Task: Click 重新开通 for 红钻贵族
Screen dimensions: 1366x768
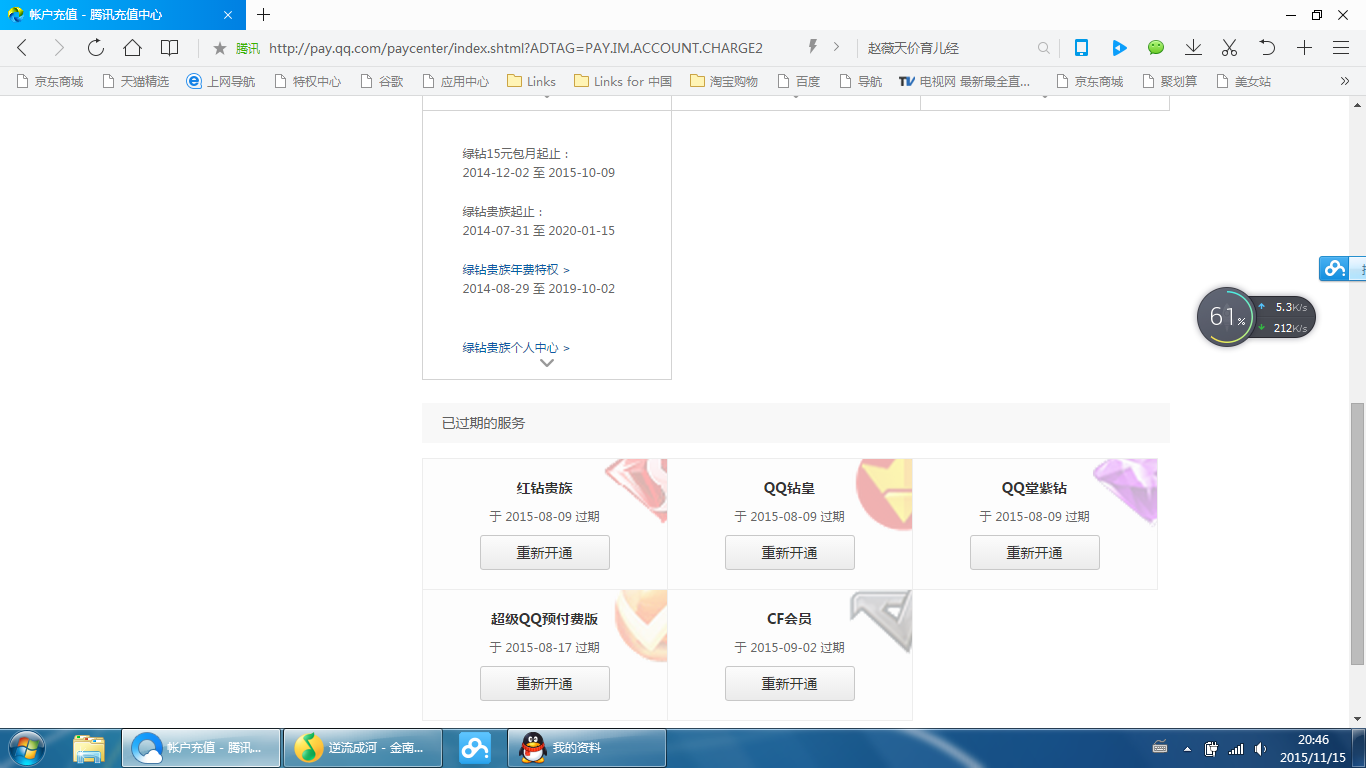Action: tap(545, 553)
